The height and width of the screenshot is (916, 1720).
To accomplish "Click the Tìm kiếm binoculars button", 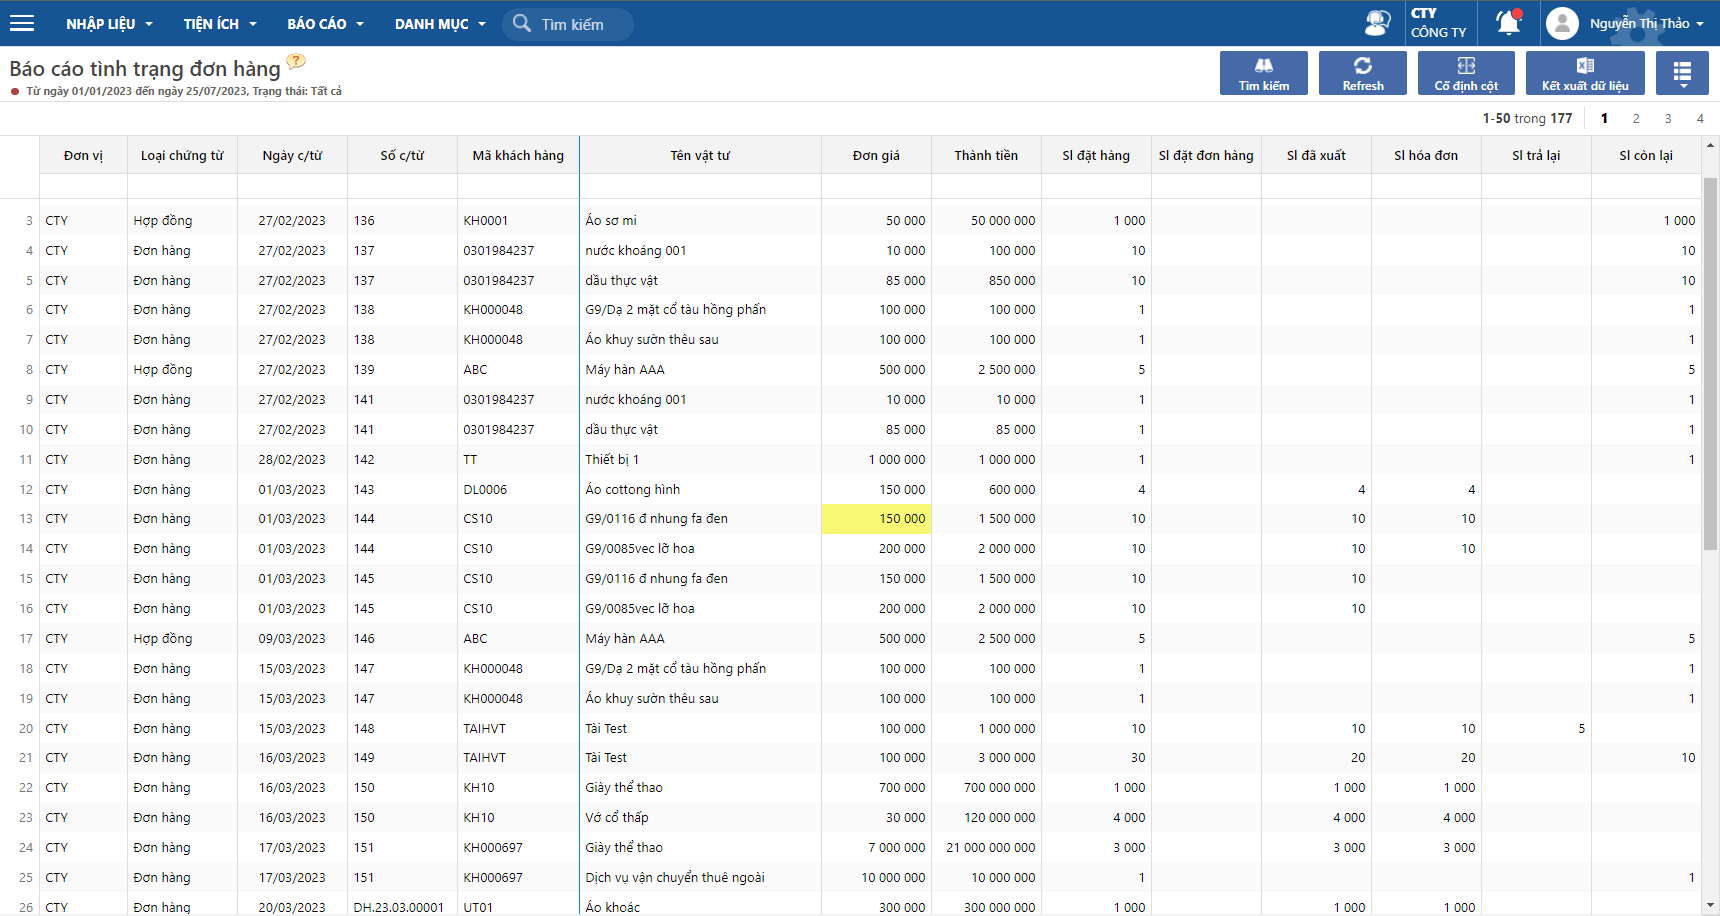I will 1263,73.
